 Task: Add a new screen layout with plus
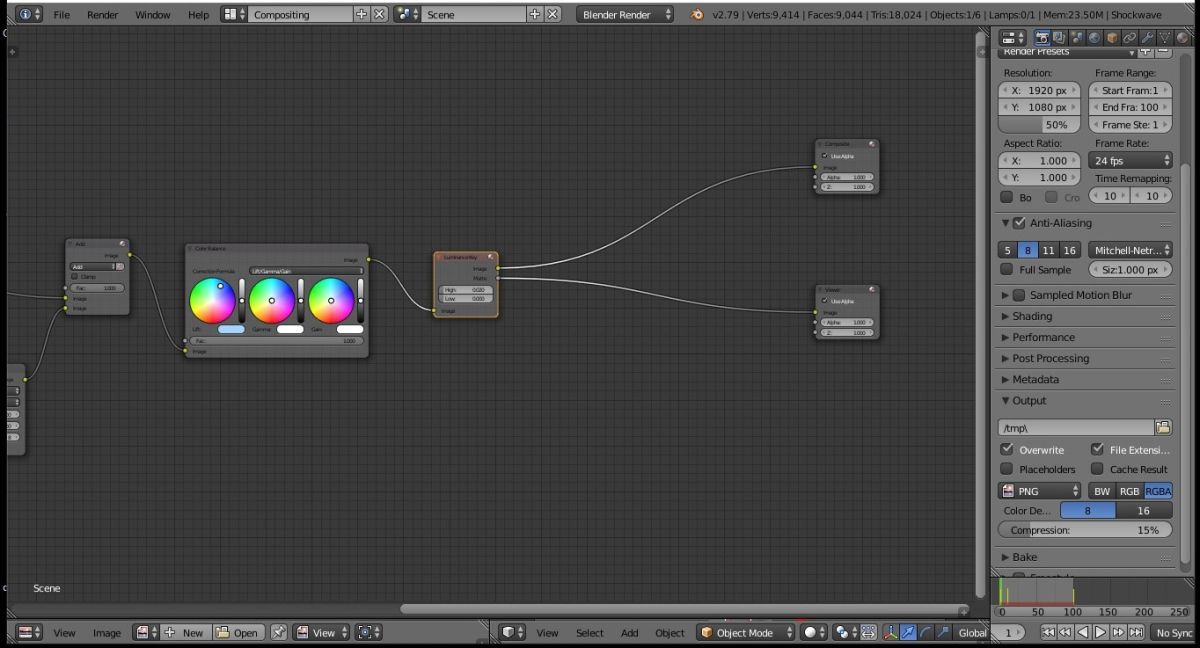tap(361, 14)
